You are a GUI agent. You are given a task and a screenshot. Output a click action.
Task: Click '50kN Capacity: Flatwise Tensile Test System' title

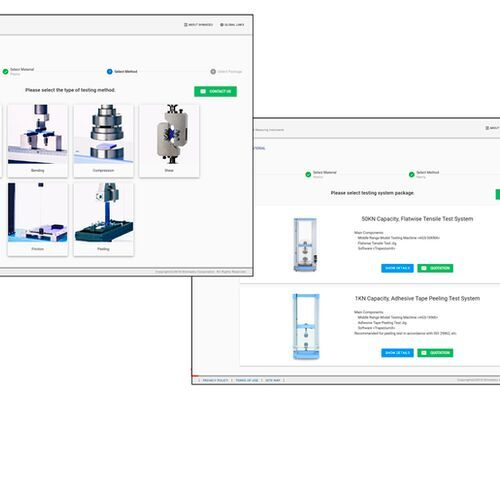click(417, 219)
